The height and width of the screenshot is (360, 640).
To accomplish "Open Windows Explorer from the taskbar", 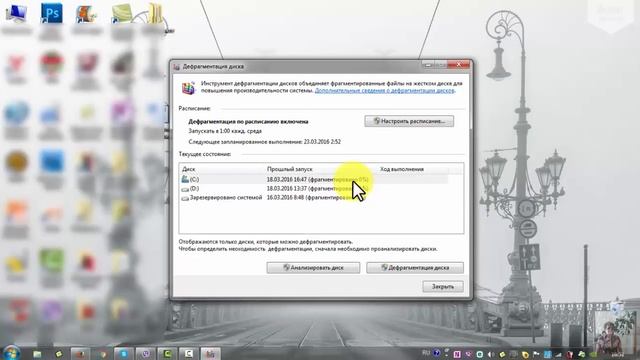I will [38, 353].
